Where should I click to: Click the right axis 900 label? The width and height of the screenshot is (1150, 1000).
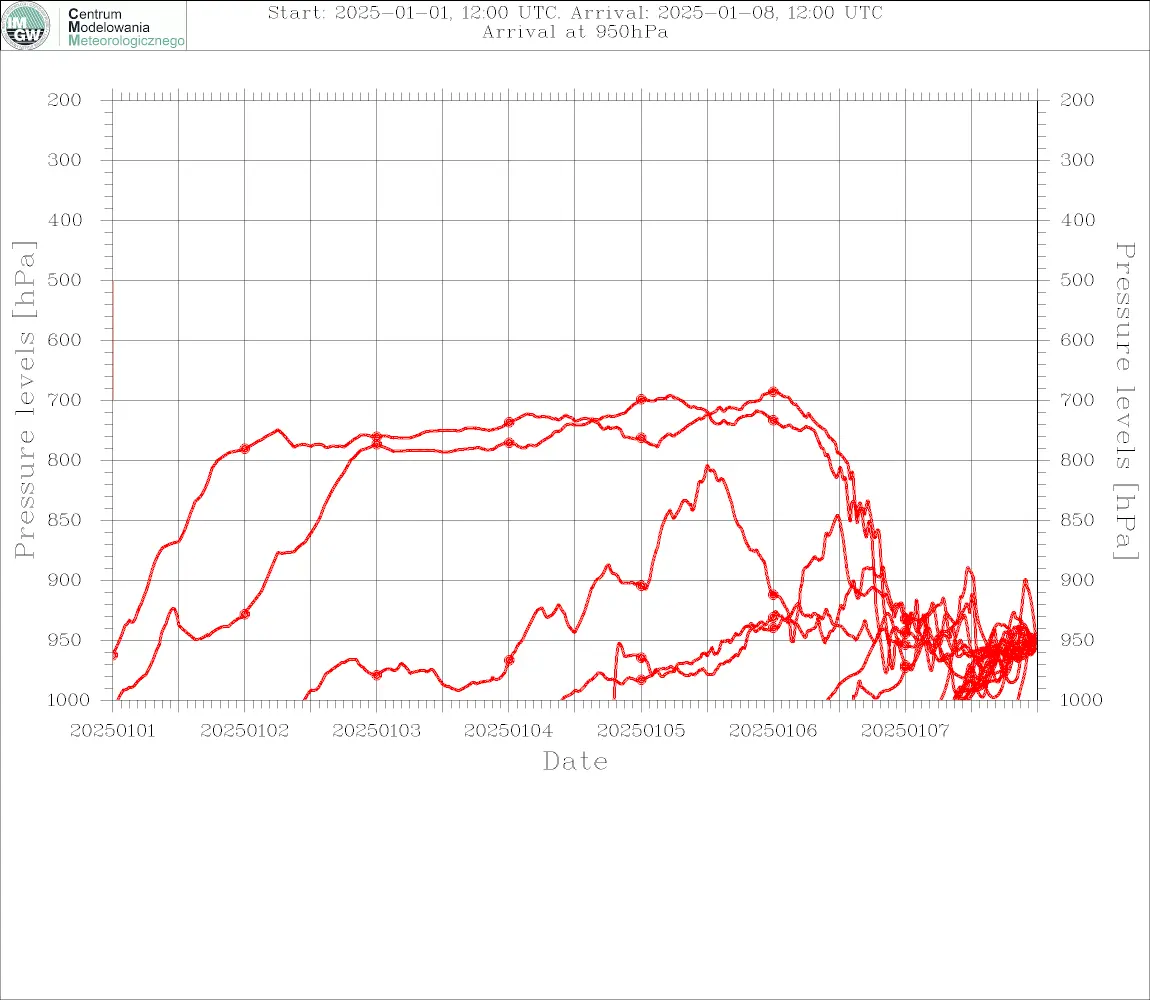tap(1077, 580)
